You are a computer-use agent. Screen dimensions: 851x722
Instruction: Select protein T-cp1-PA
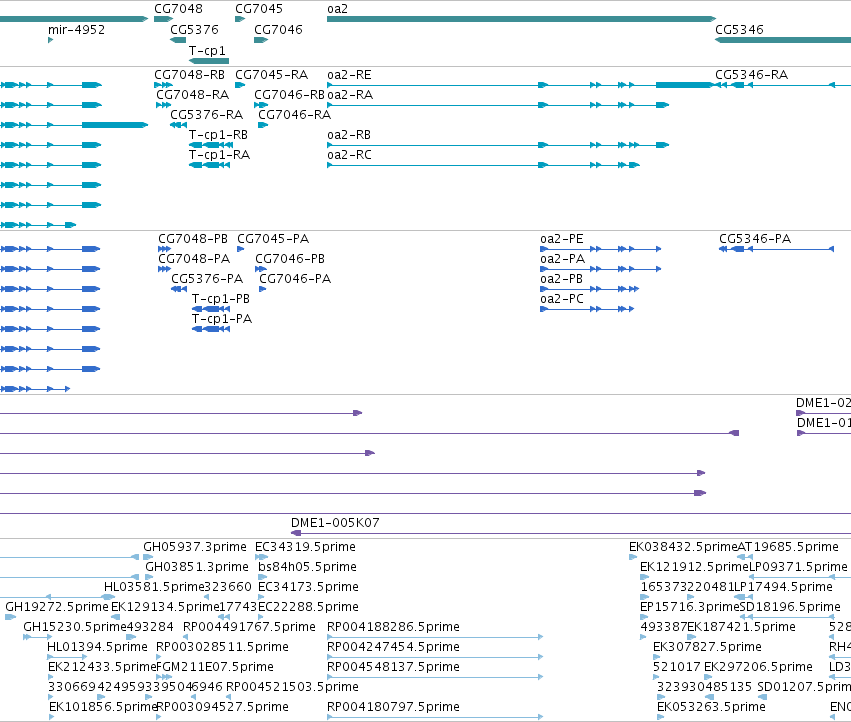coord(222,319)
